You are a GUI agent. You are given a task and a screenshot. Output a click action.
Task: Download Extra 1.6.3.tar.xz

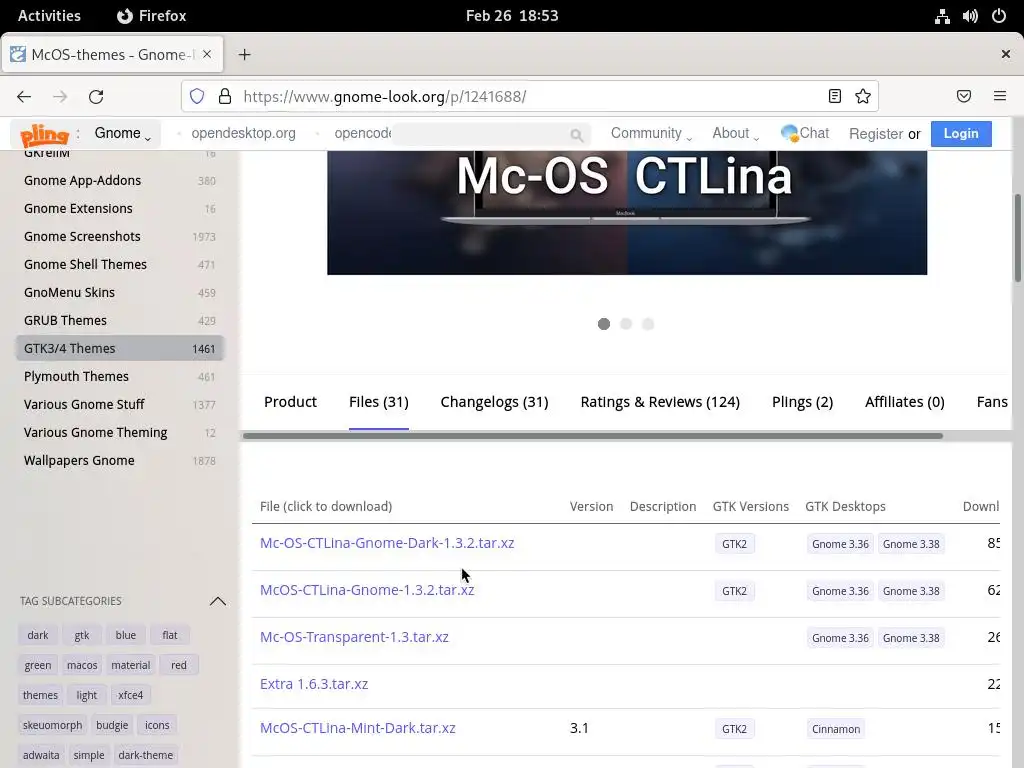pos(313,684)
